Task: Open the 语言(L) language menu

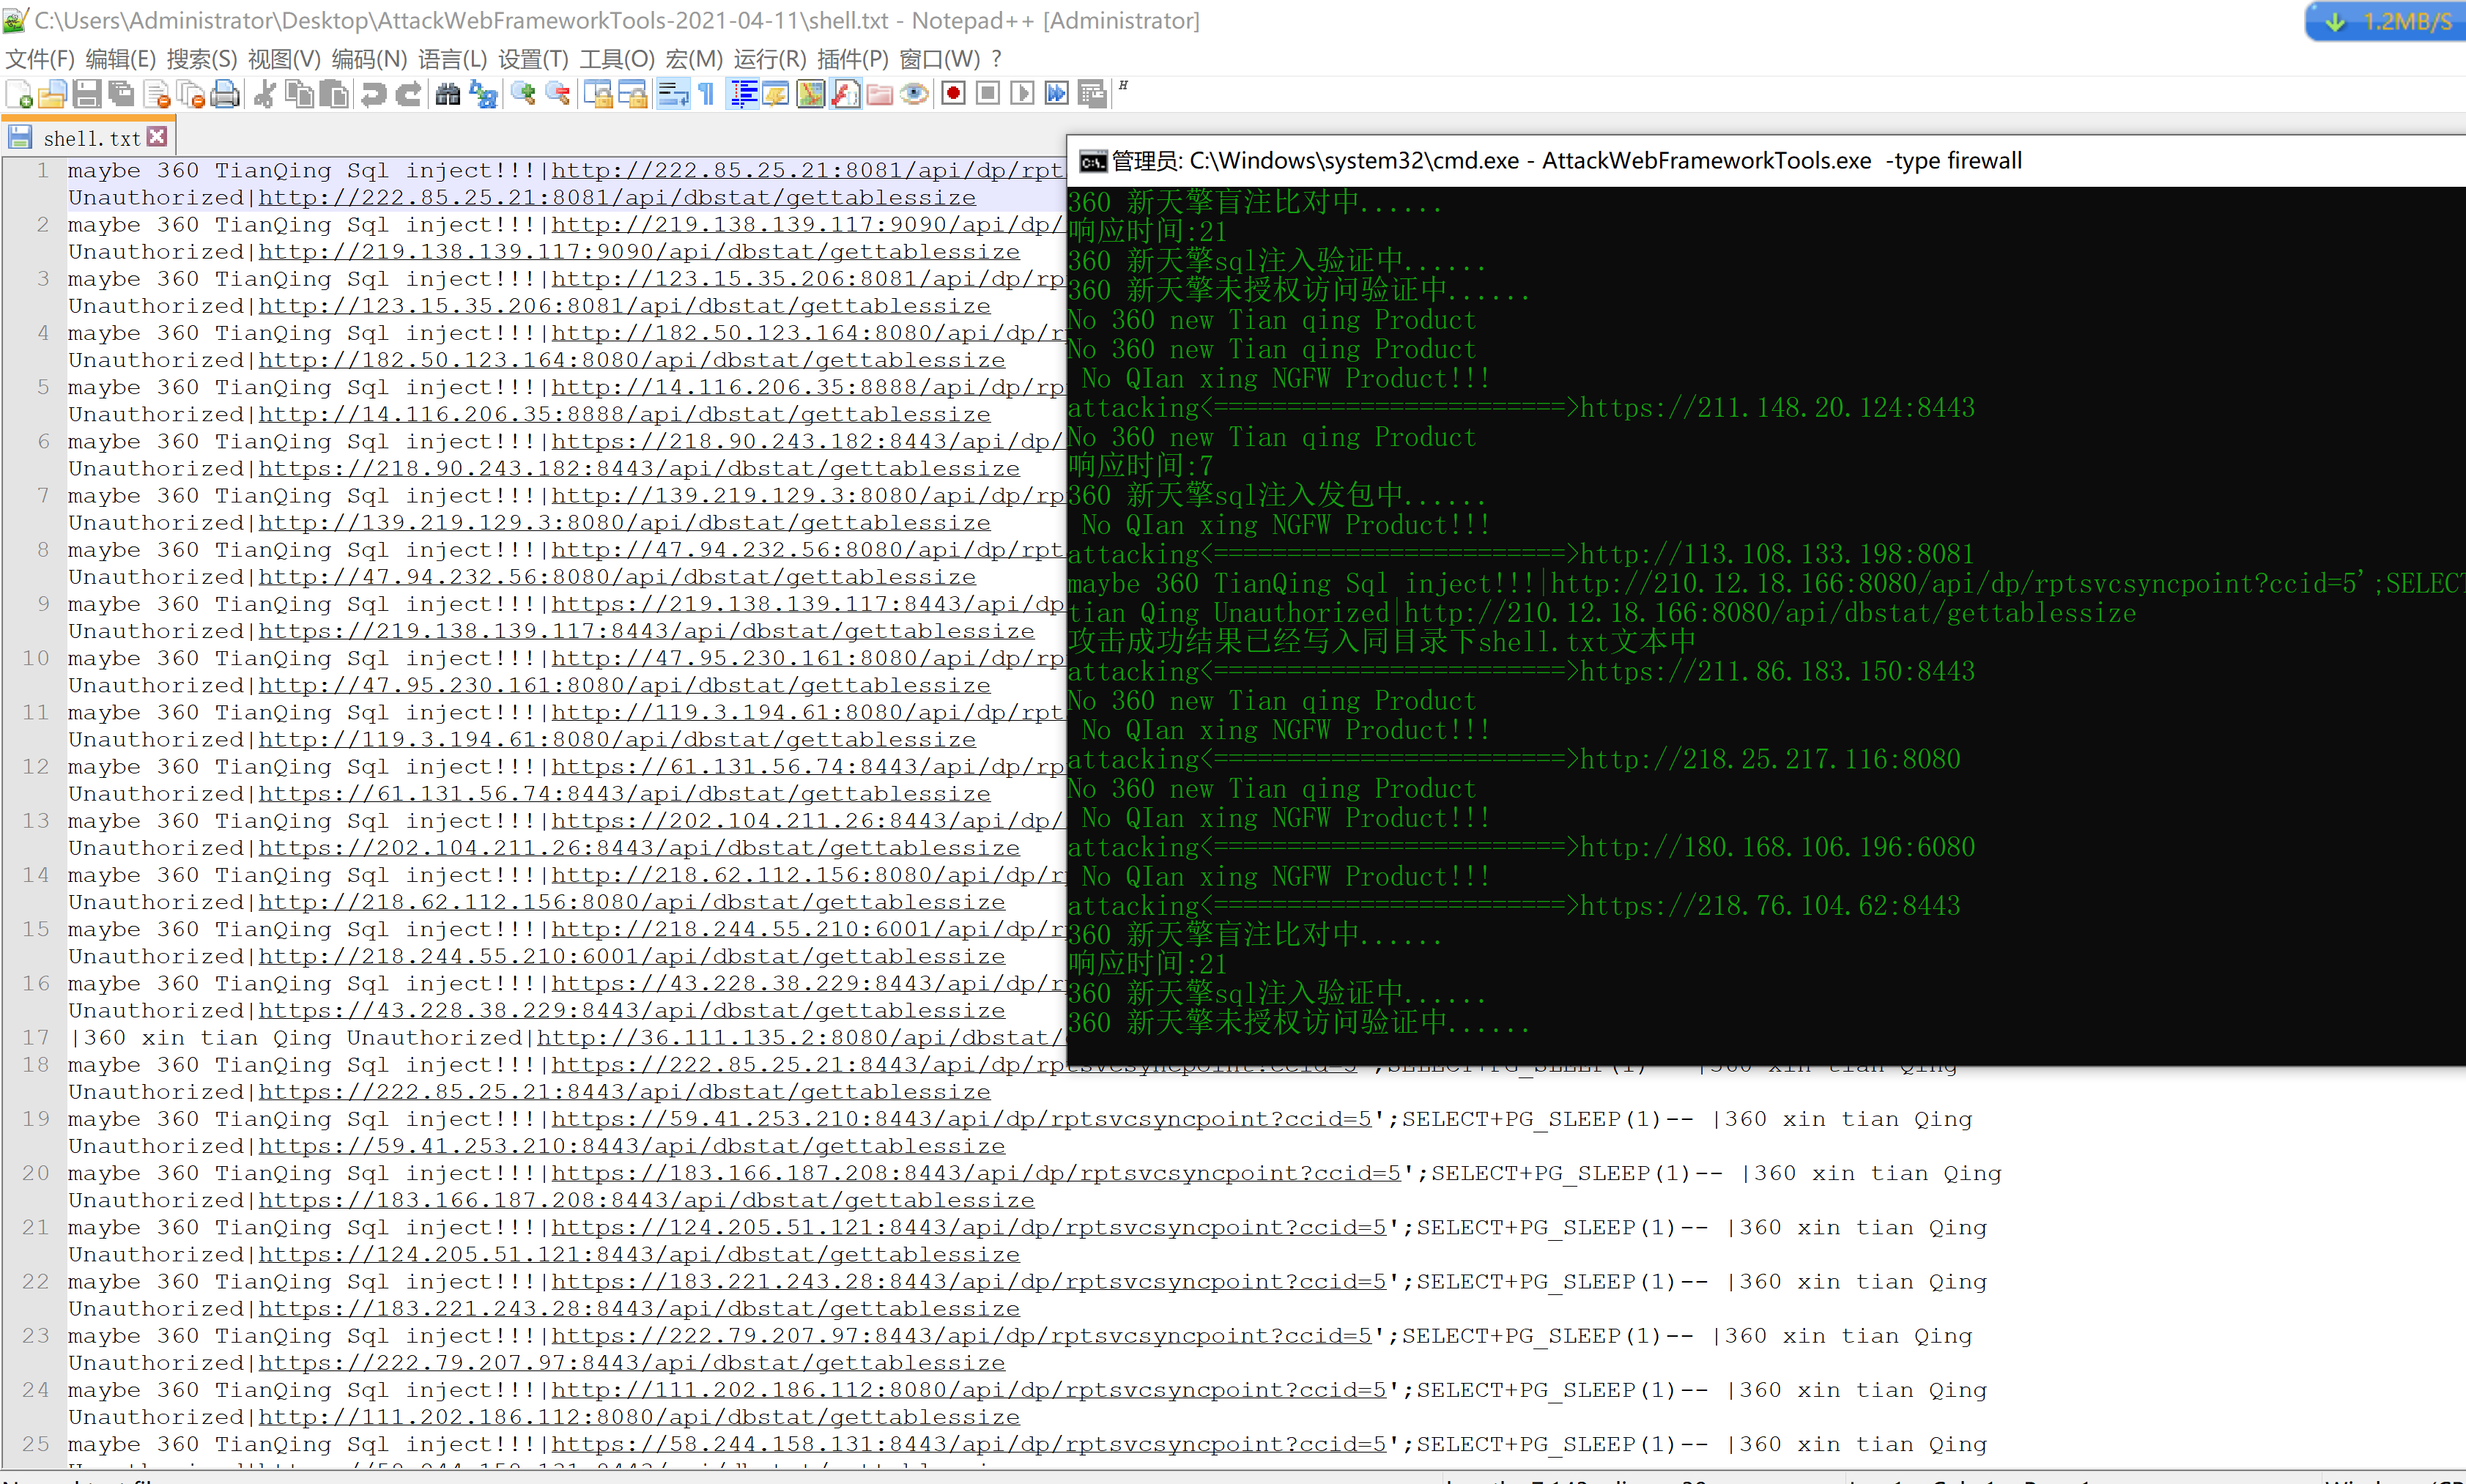Action: point(452,59)
